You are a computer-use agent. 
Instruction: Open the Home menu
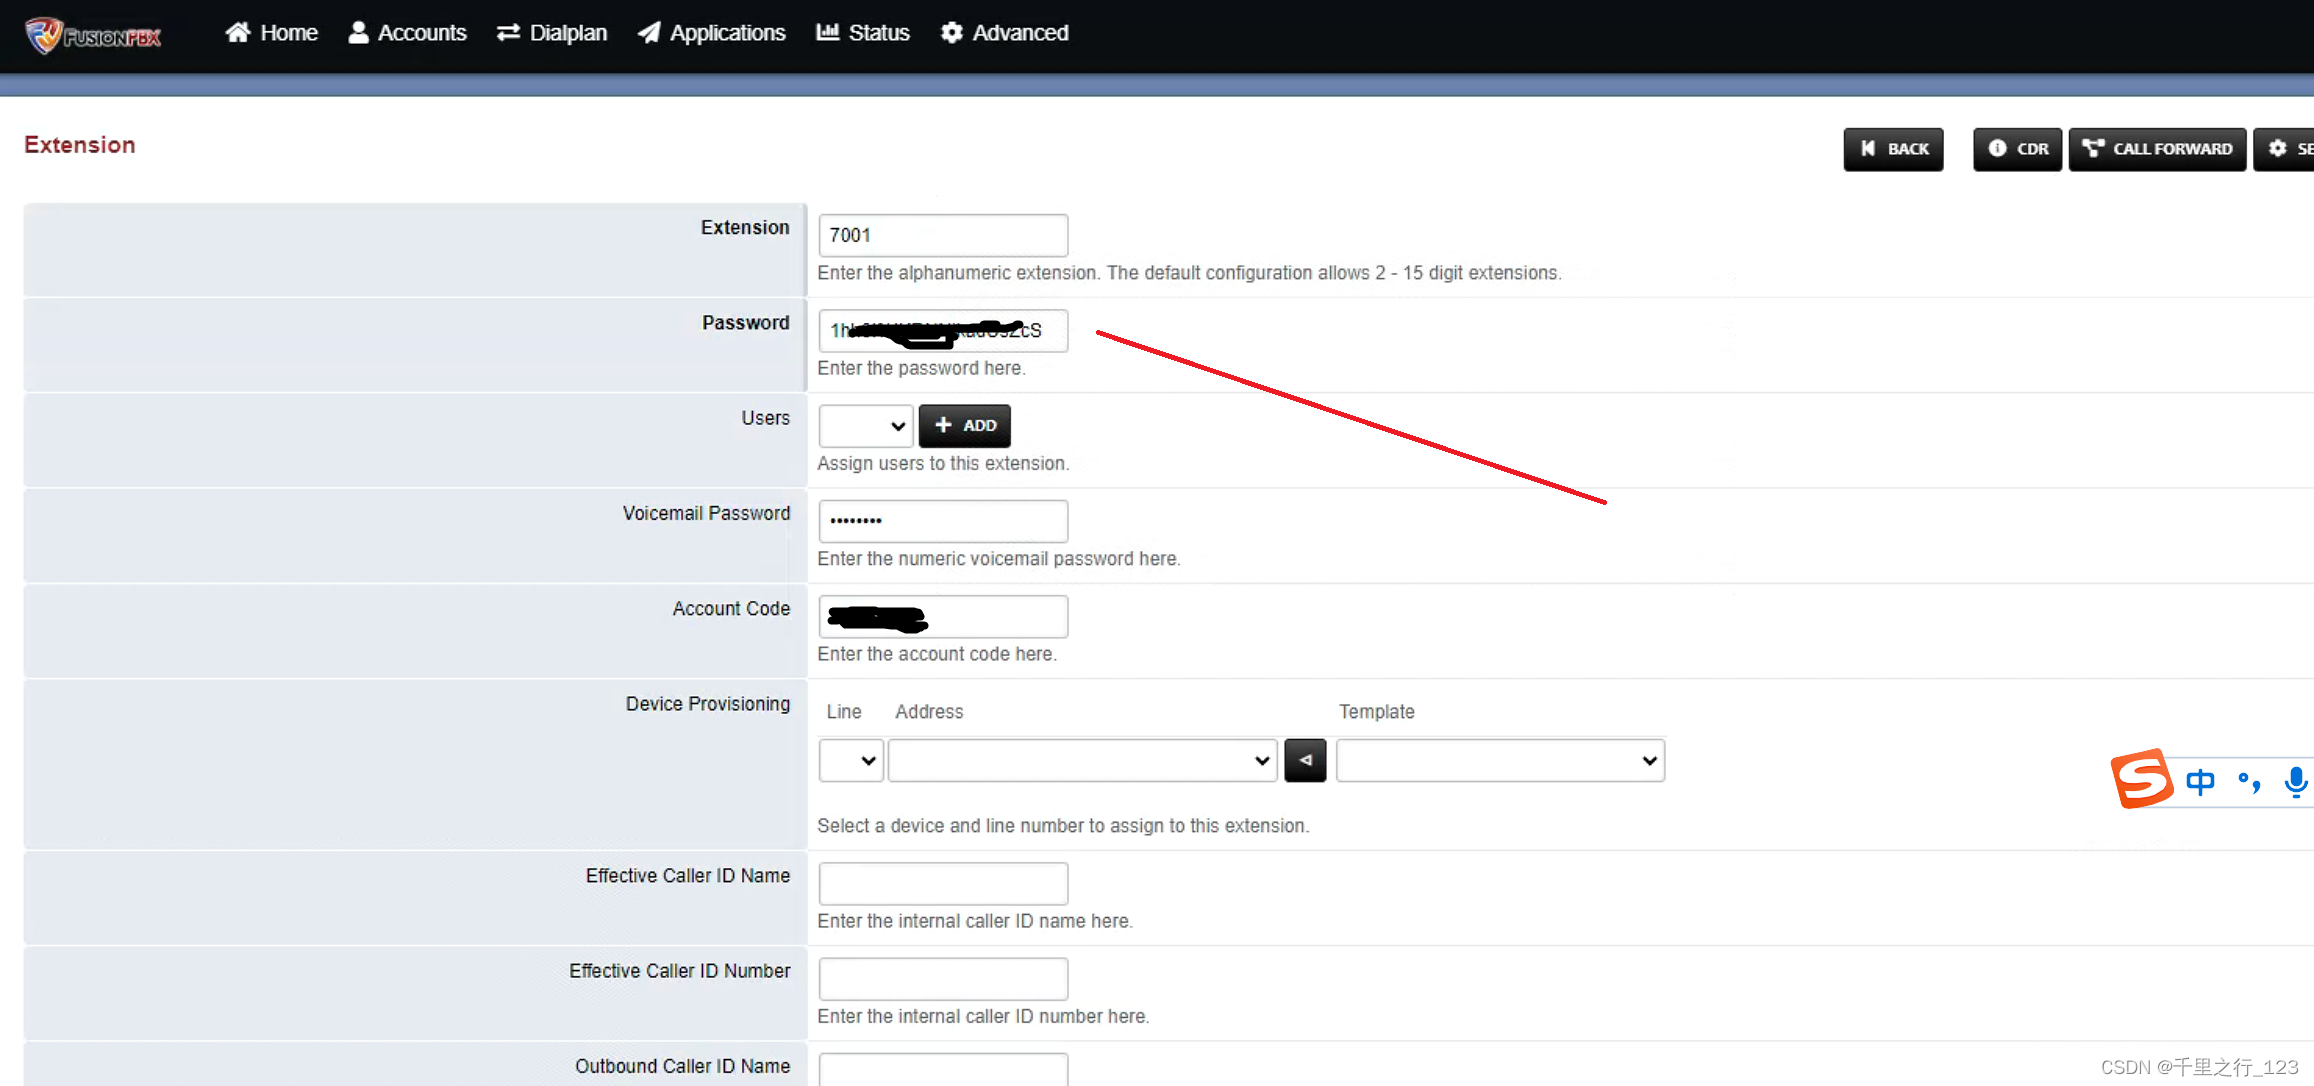coord(271,33)
